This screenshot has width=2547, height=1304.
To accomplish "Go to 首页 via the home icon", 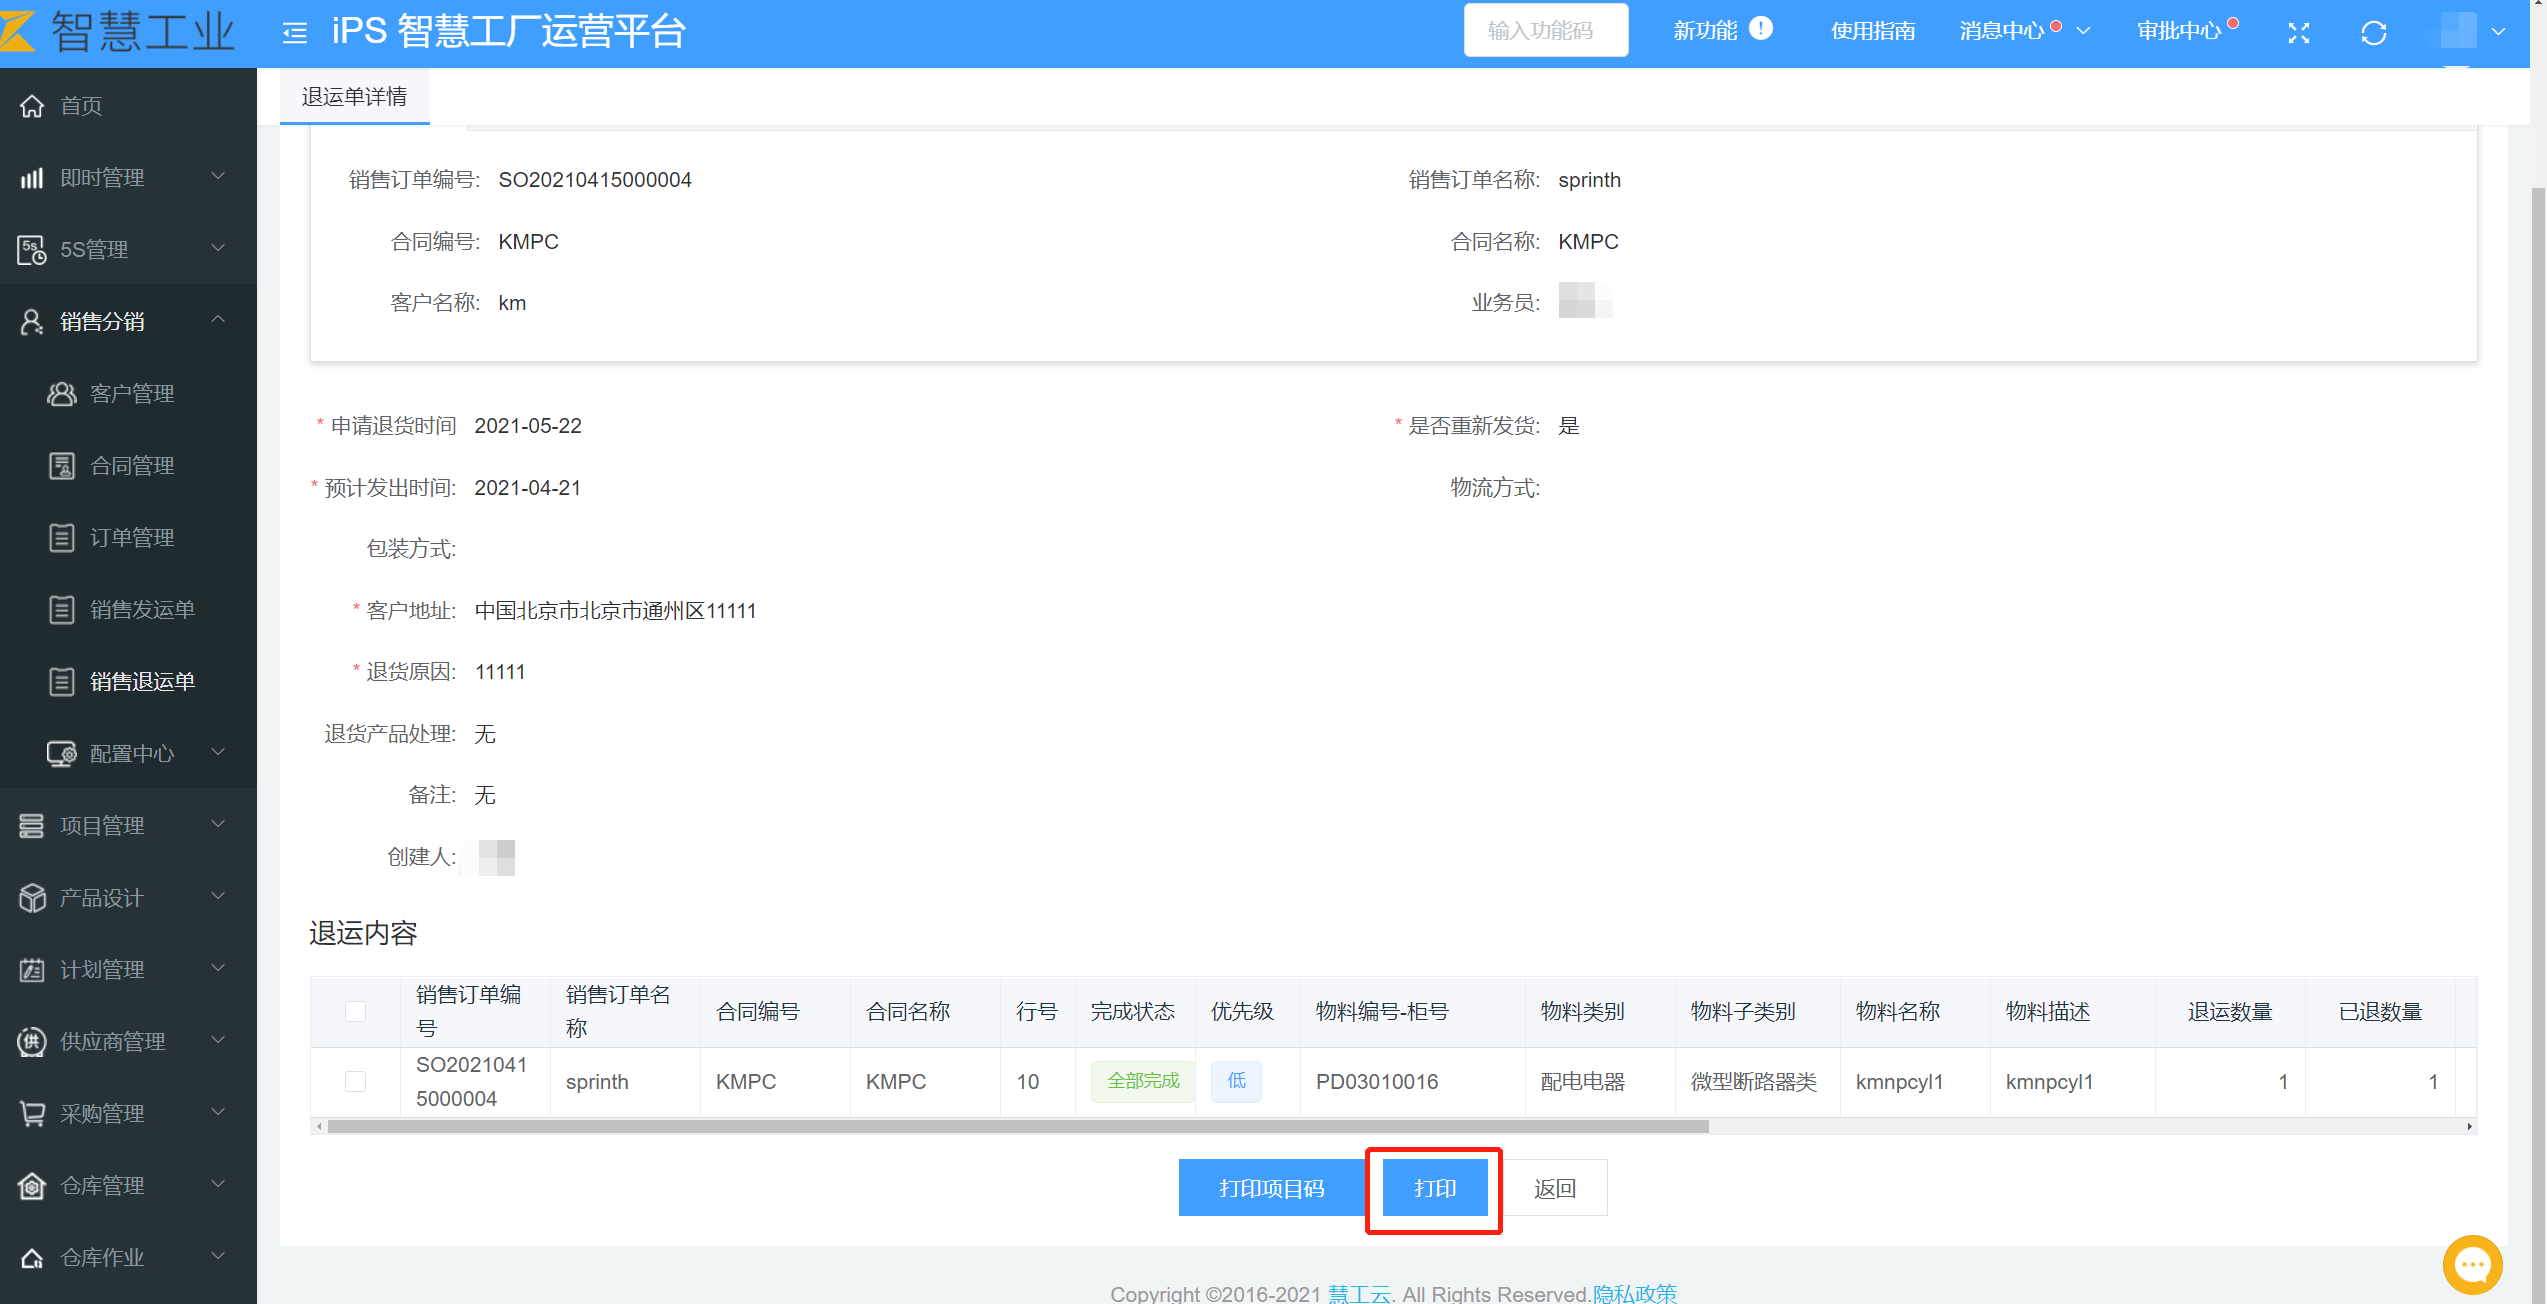I will pos(32,105).
